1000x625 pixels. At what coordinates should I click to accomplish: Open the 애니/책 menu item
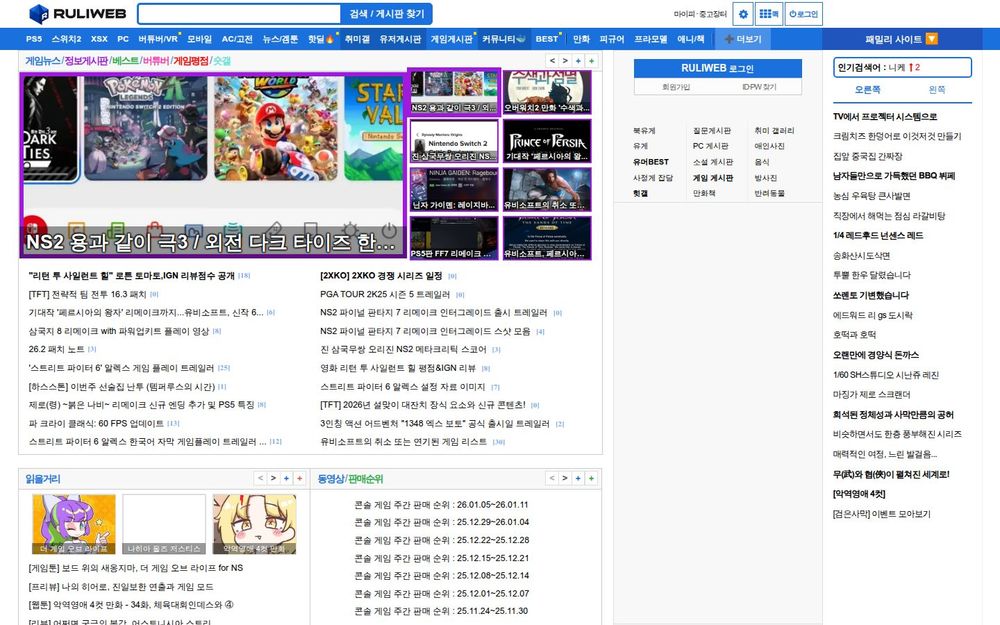click(691, 39)
